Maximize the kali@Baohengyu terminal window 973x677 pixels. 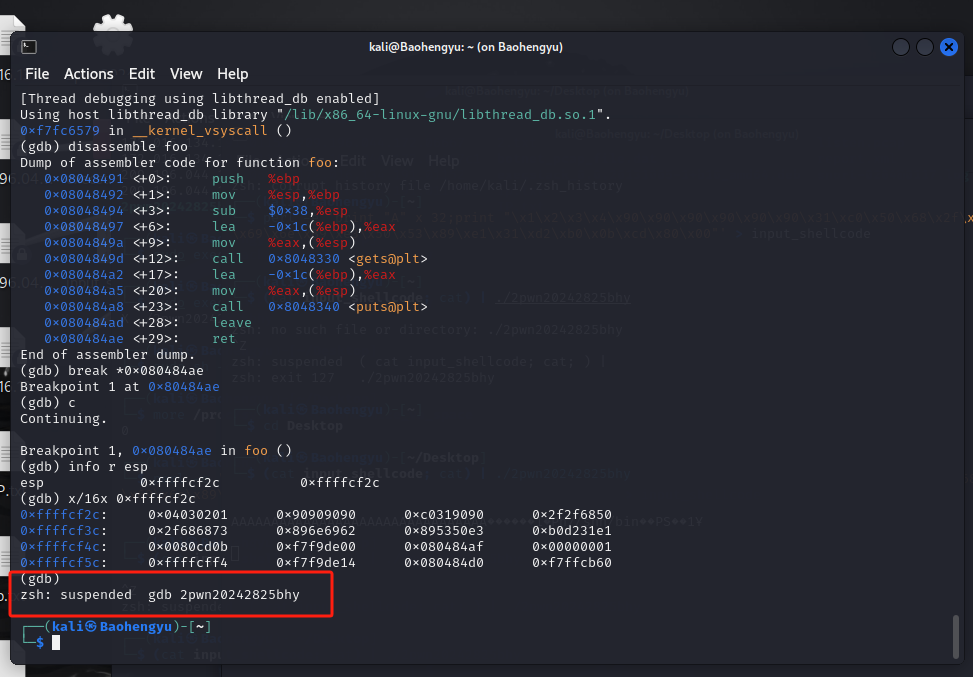point(925,47)
